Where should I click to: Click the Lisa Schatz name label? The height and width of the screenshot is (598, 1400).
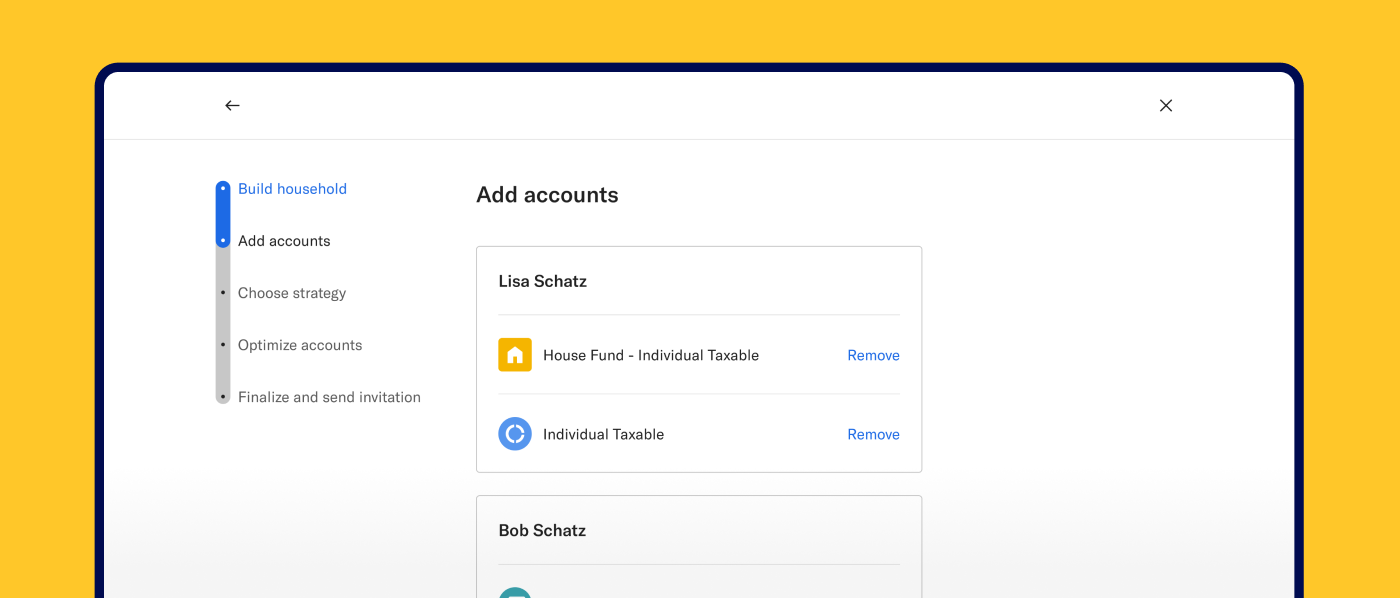pyautogui.click(x=542, y=281)
